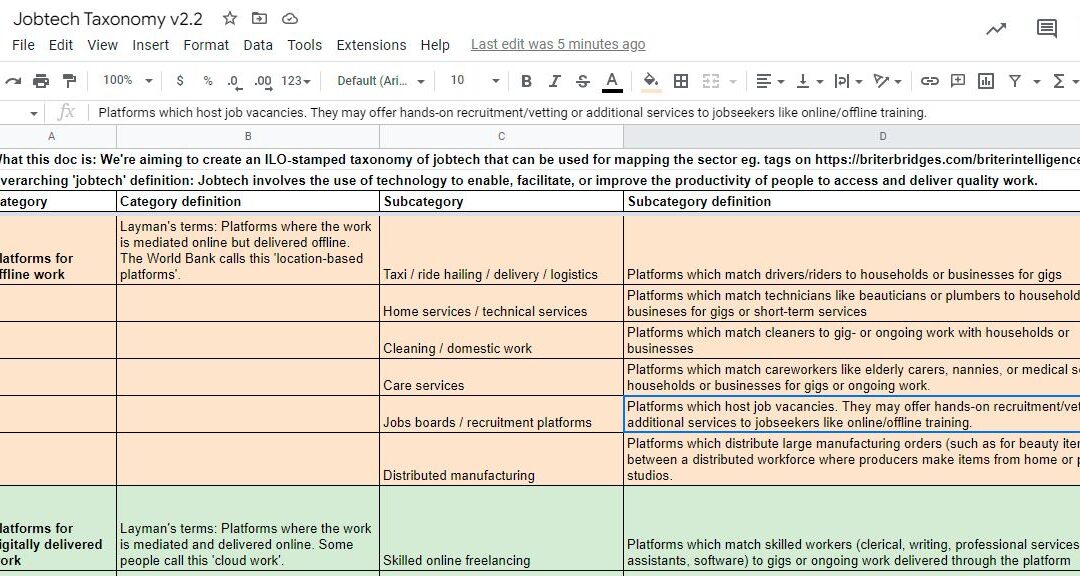Toggle italic formatting

pyautogui.click(x=554, y=80)
